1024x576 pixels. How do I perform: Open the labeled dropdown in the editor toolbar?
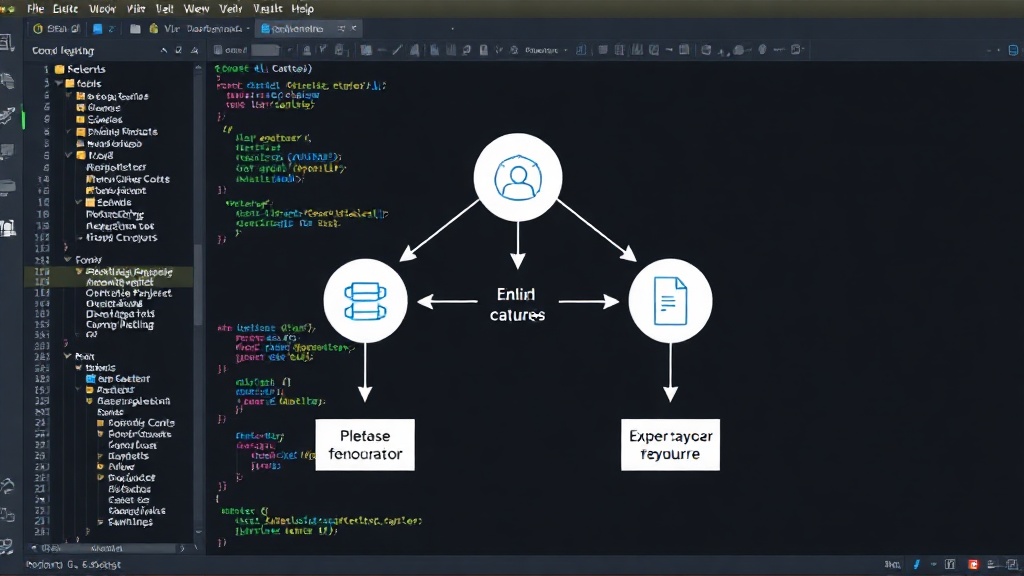pos(546,50)
